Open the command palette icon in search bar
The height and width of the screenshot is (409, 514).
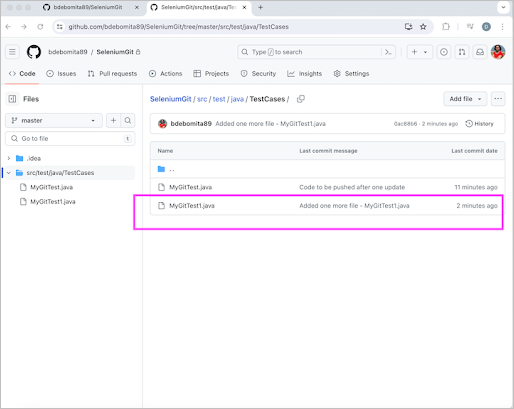tap(388, 52)
